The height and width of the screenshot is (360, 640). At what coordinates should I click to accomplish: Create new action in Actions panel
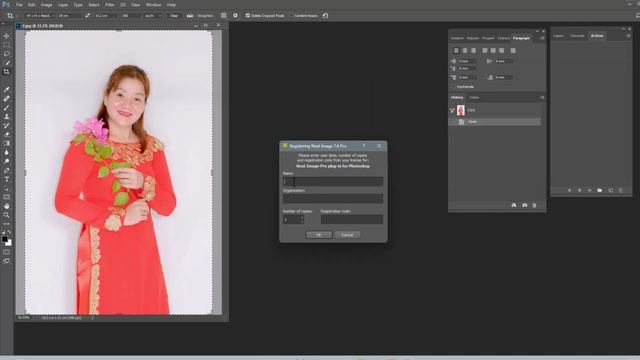coord(611,190)
